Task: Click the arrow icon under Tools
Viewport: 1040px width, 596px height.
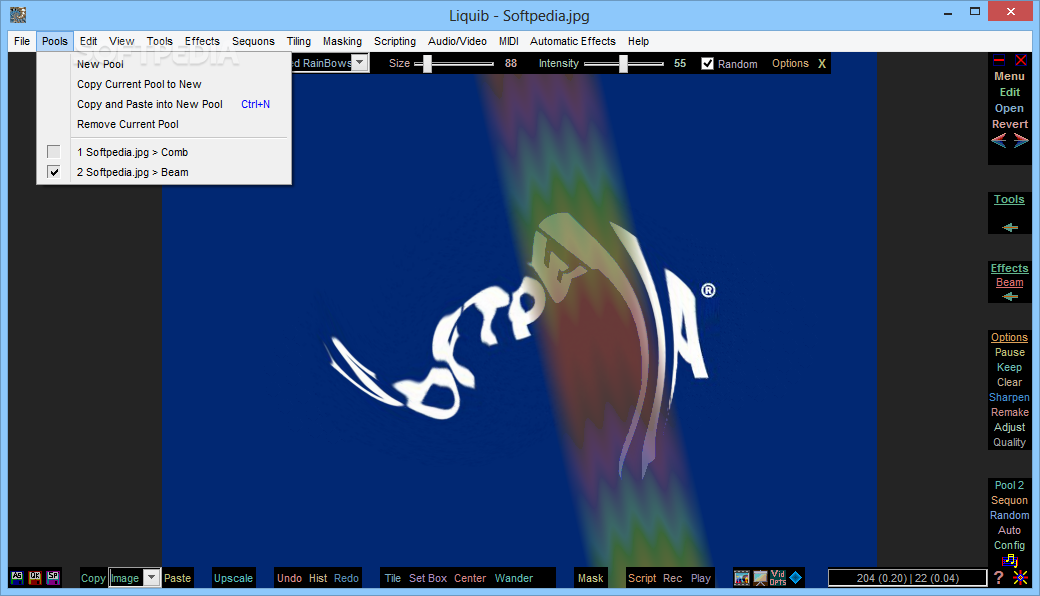Action: (1009, 227)
